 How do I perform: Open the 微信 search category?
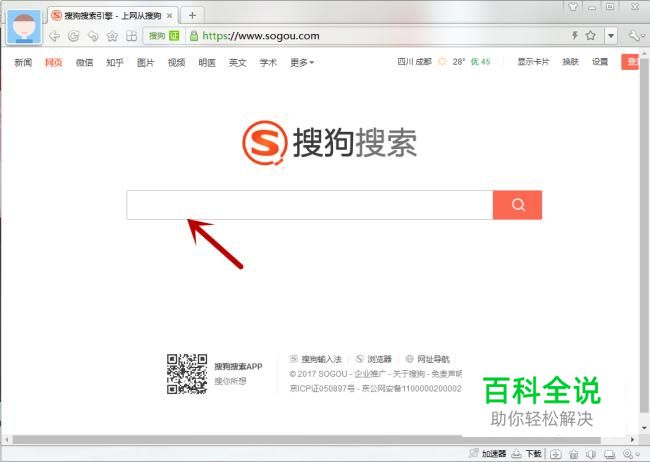(x=84, y=63)
